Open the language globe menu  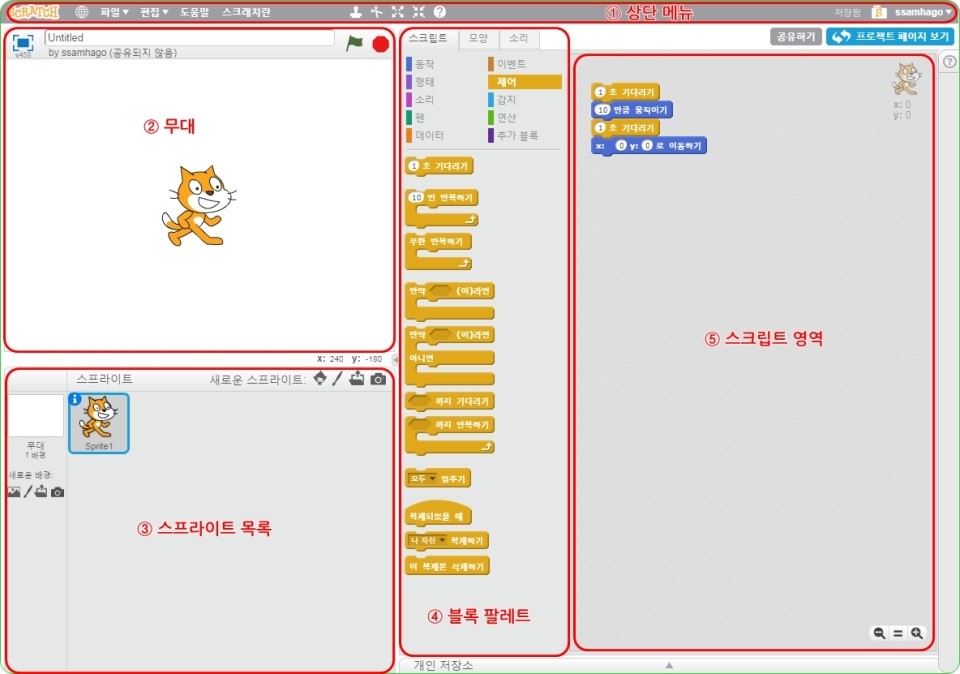81,12
